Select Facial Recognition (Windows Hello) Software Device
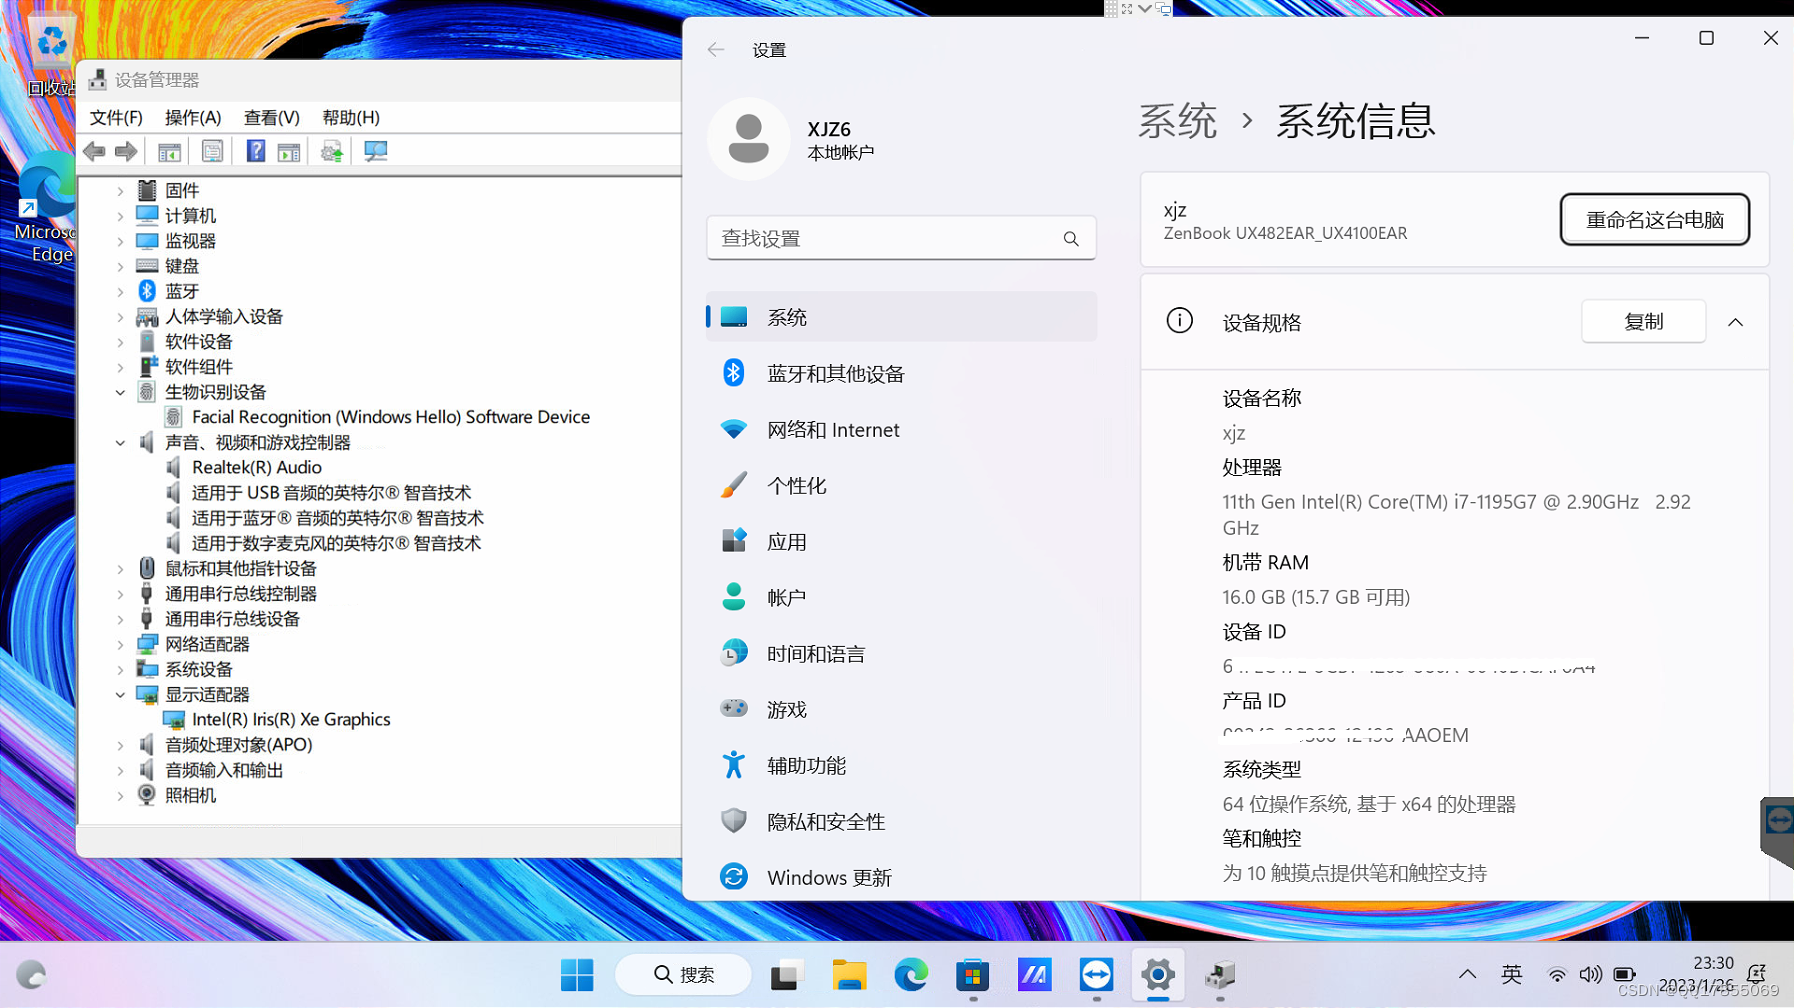 click(391, 417)
